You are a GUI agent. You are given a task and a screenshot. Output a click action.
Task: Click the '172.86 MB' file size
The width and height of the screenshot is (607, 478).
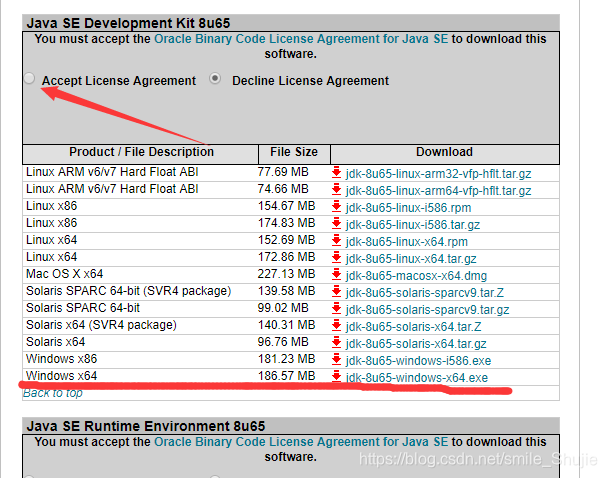(x=286, y=257)
